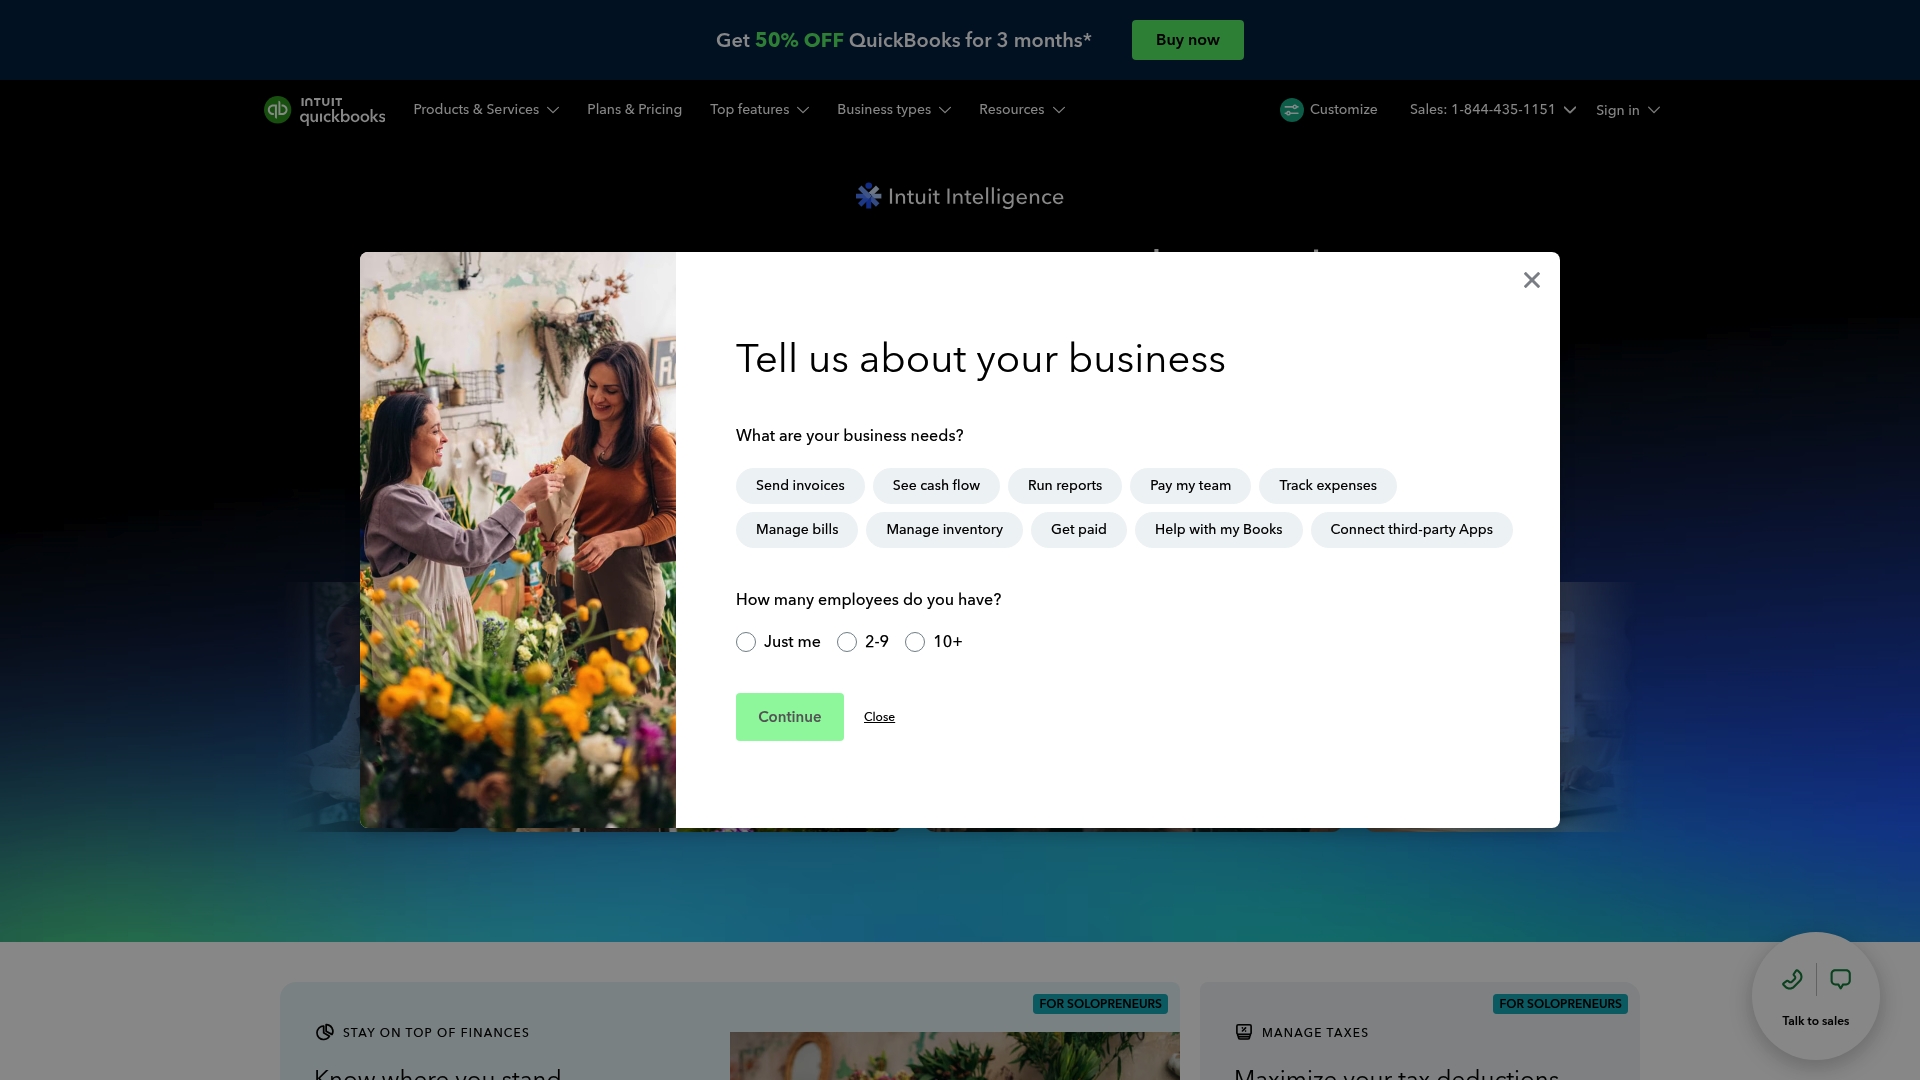Click the phone icon in the Talk to sales widget

coord(1792,980)
